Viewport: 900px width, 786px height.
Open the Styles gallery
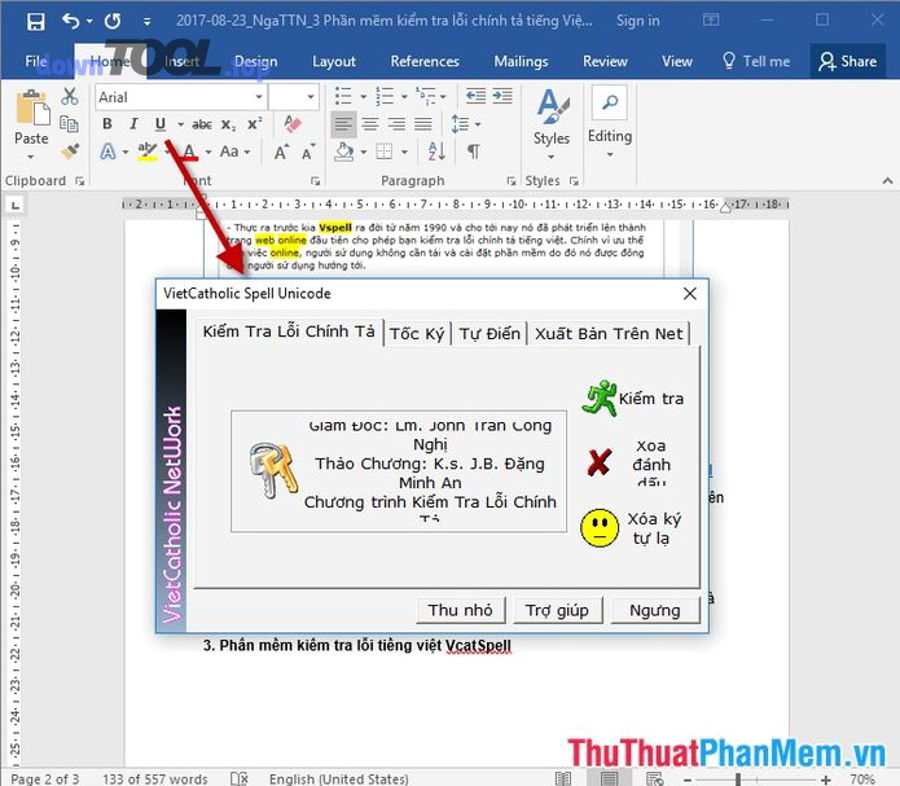552,123
